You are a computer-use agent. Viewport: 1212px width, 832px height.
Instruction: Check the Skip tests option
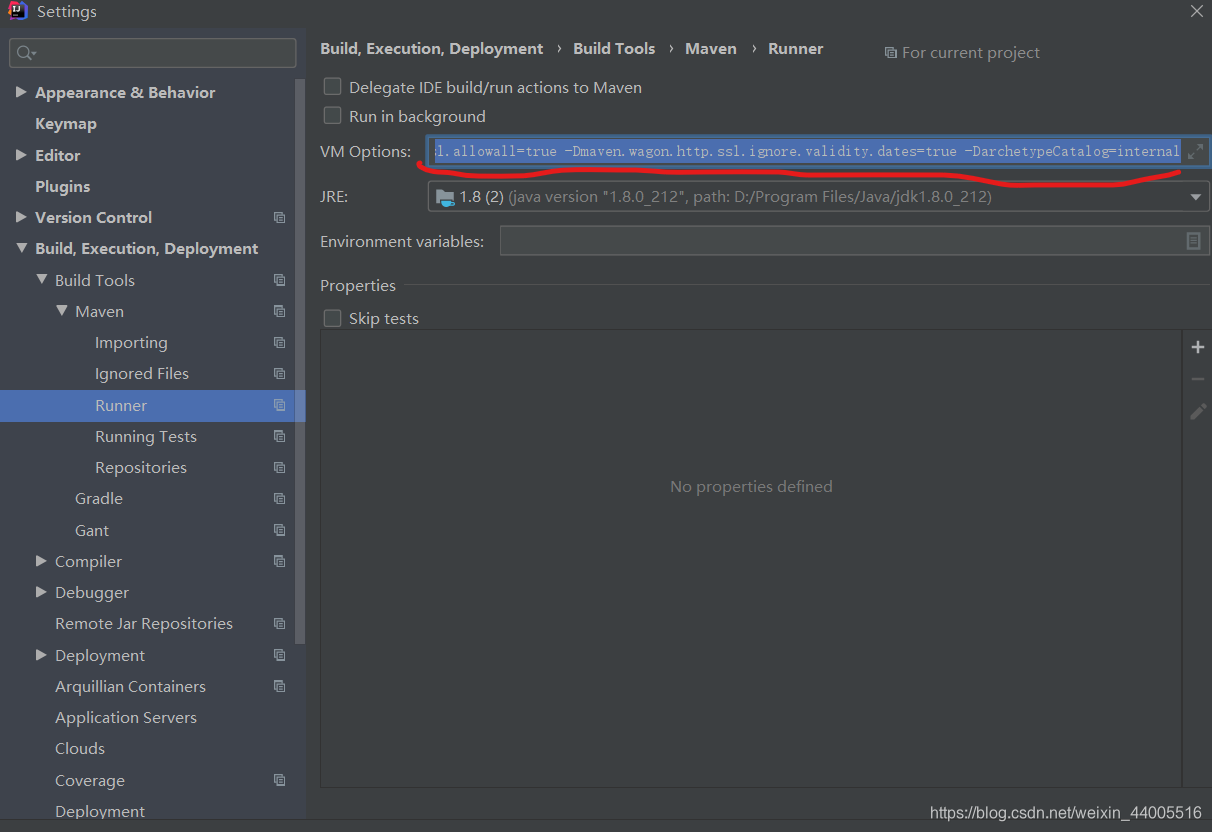[x=332, y=318]
